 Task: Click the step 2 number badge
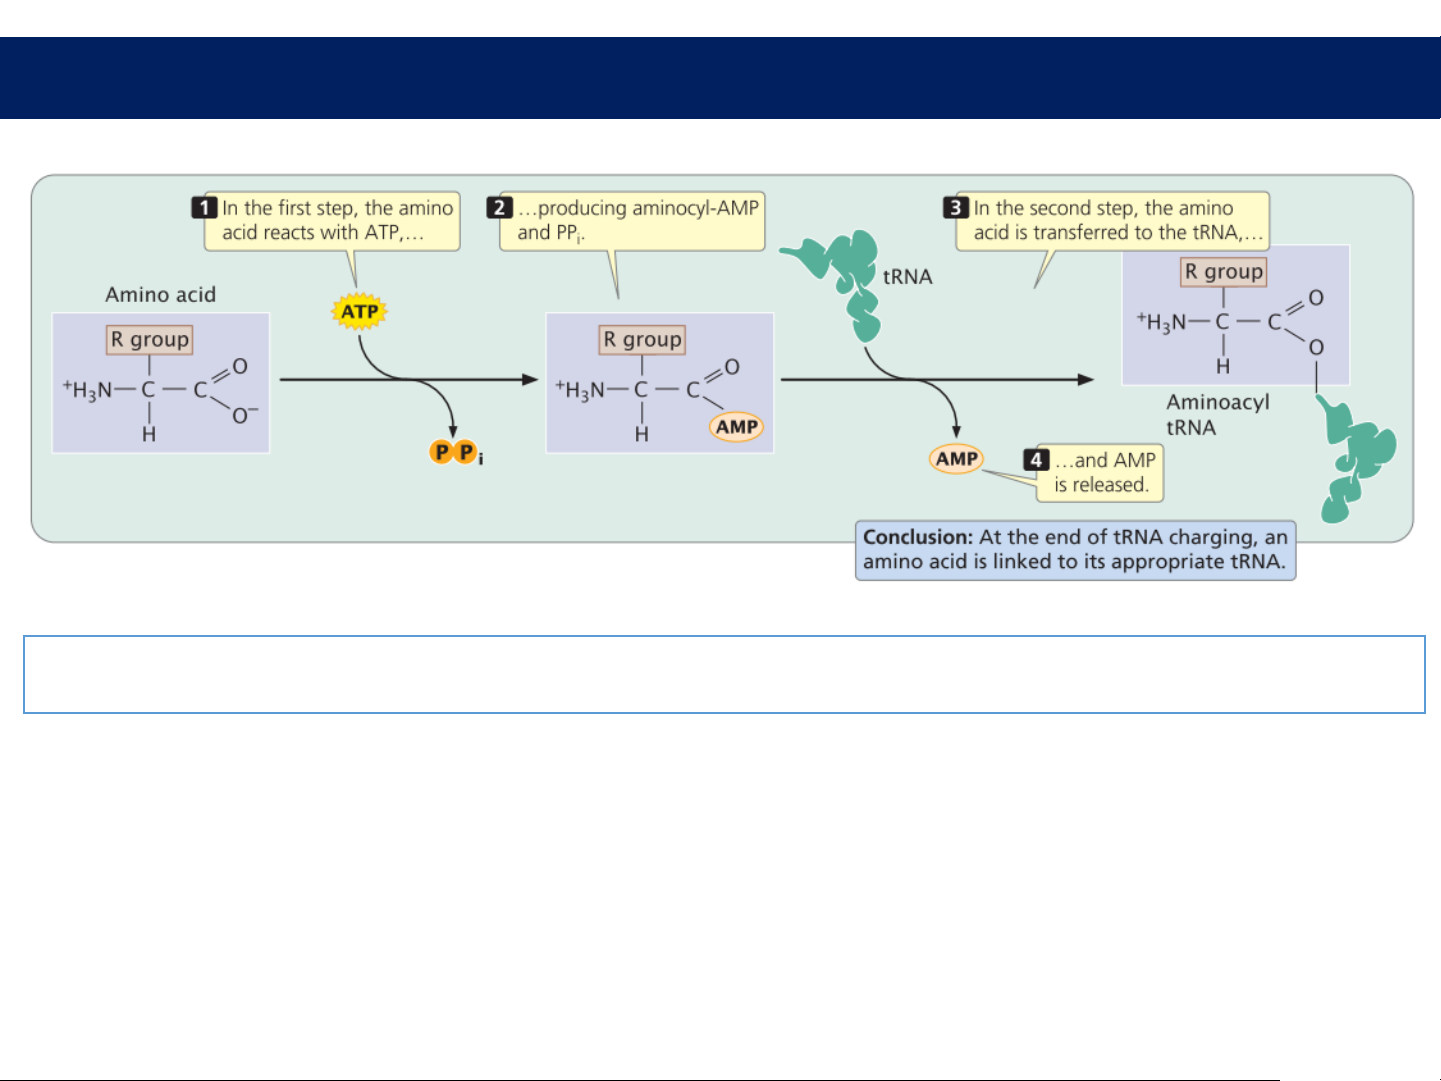point(500,208)
